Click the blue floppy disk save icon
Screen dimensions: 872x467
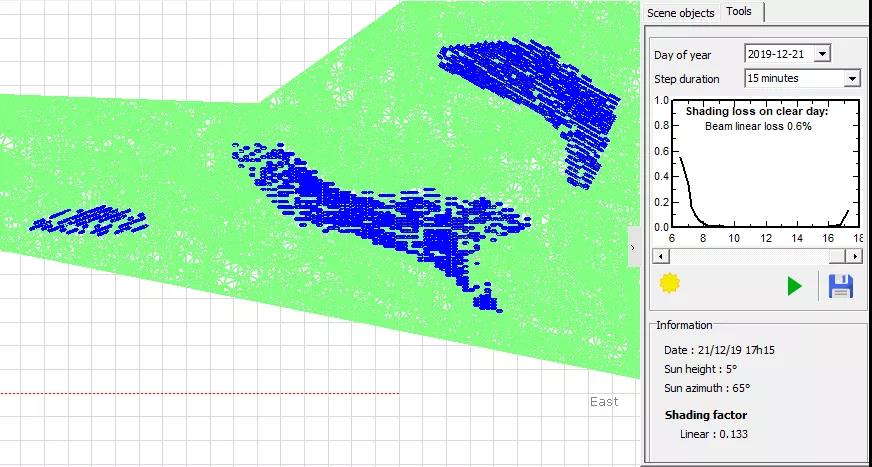click(841, 287)
